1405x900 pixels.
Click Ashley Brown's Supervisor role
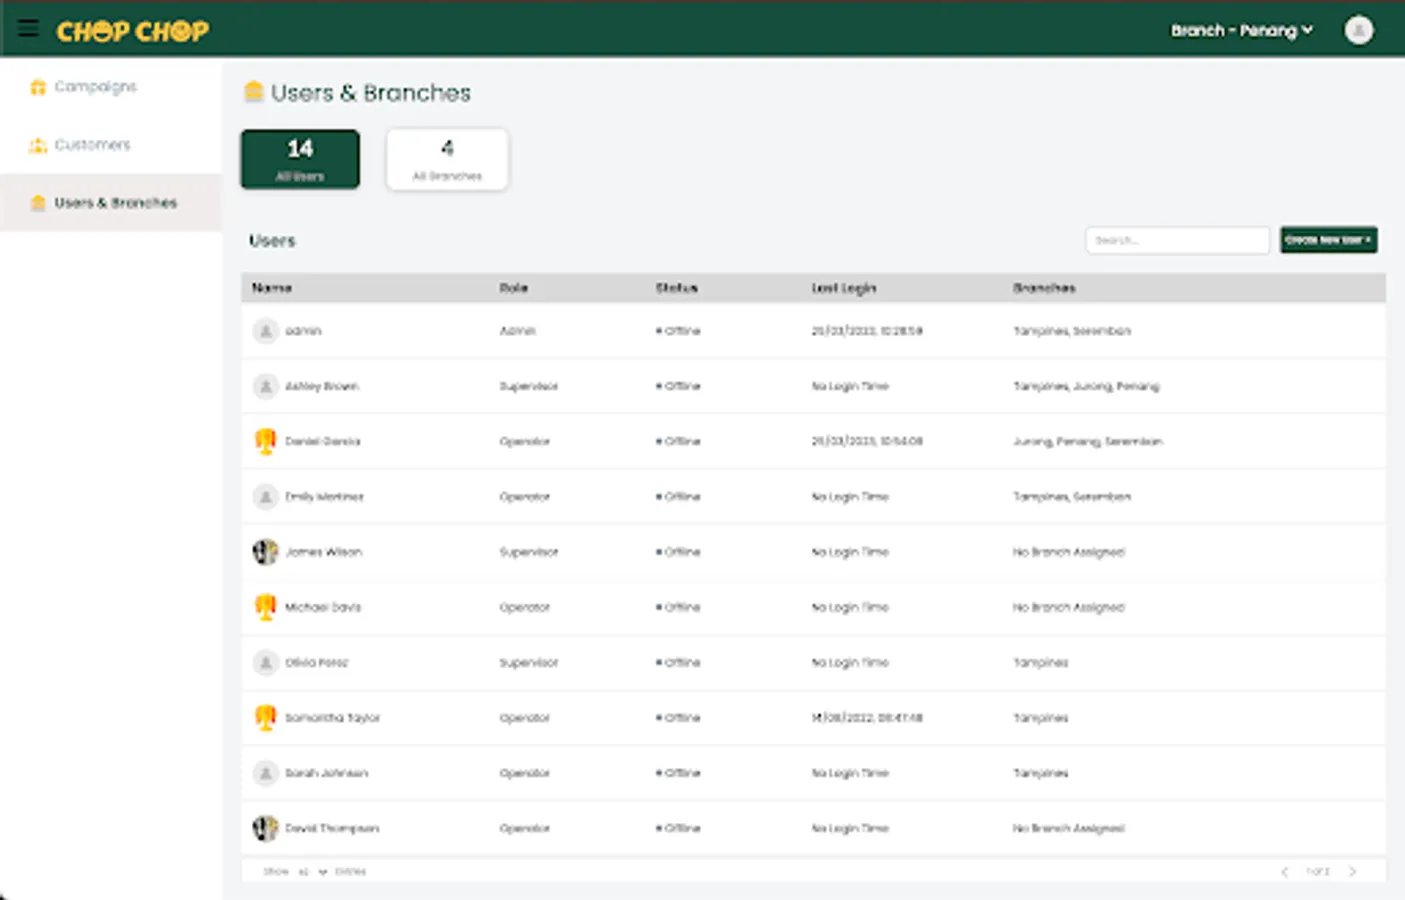click(529, 386)
